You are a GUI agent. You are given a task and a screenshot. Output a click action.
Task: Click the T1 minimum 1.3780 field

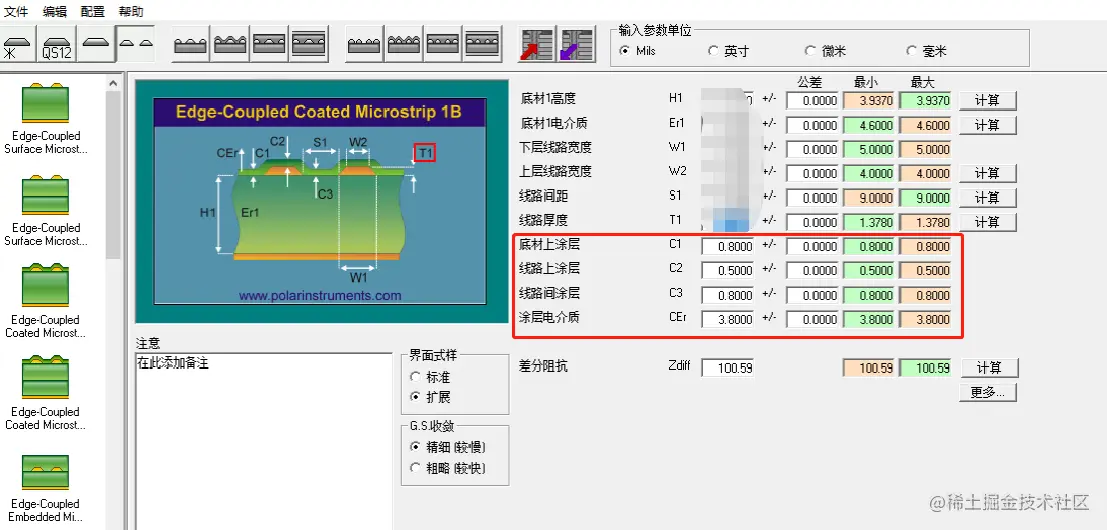tap(869, 222)
